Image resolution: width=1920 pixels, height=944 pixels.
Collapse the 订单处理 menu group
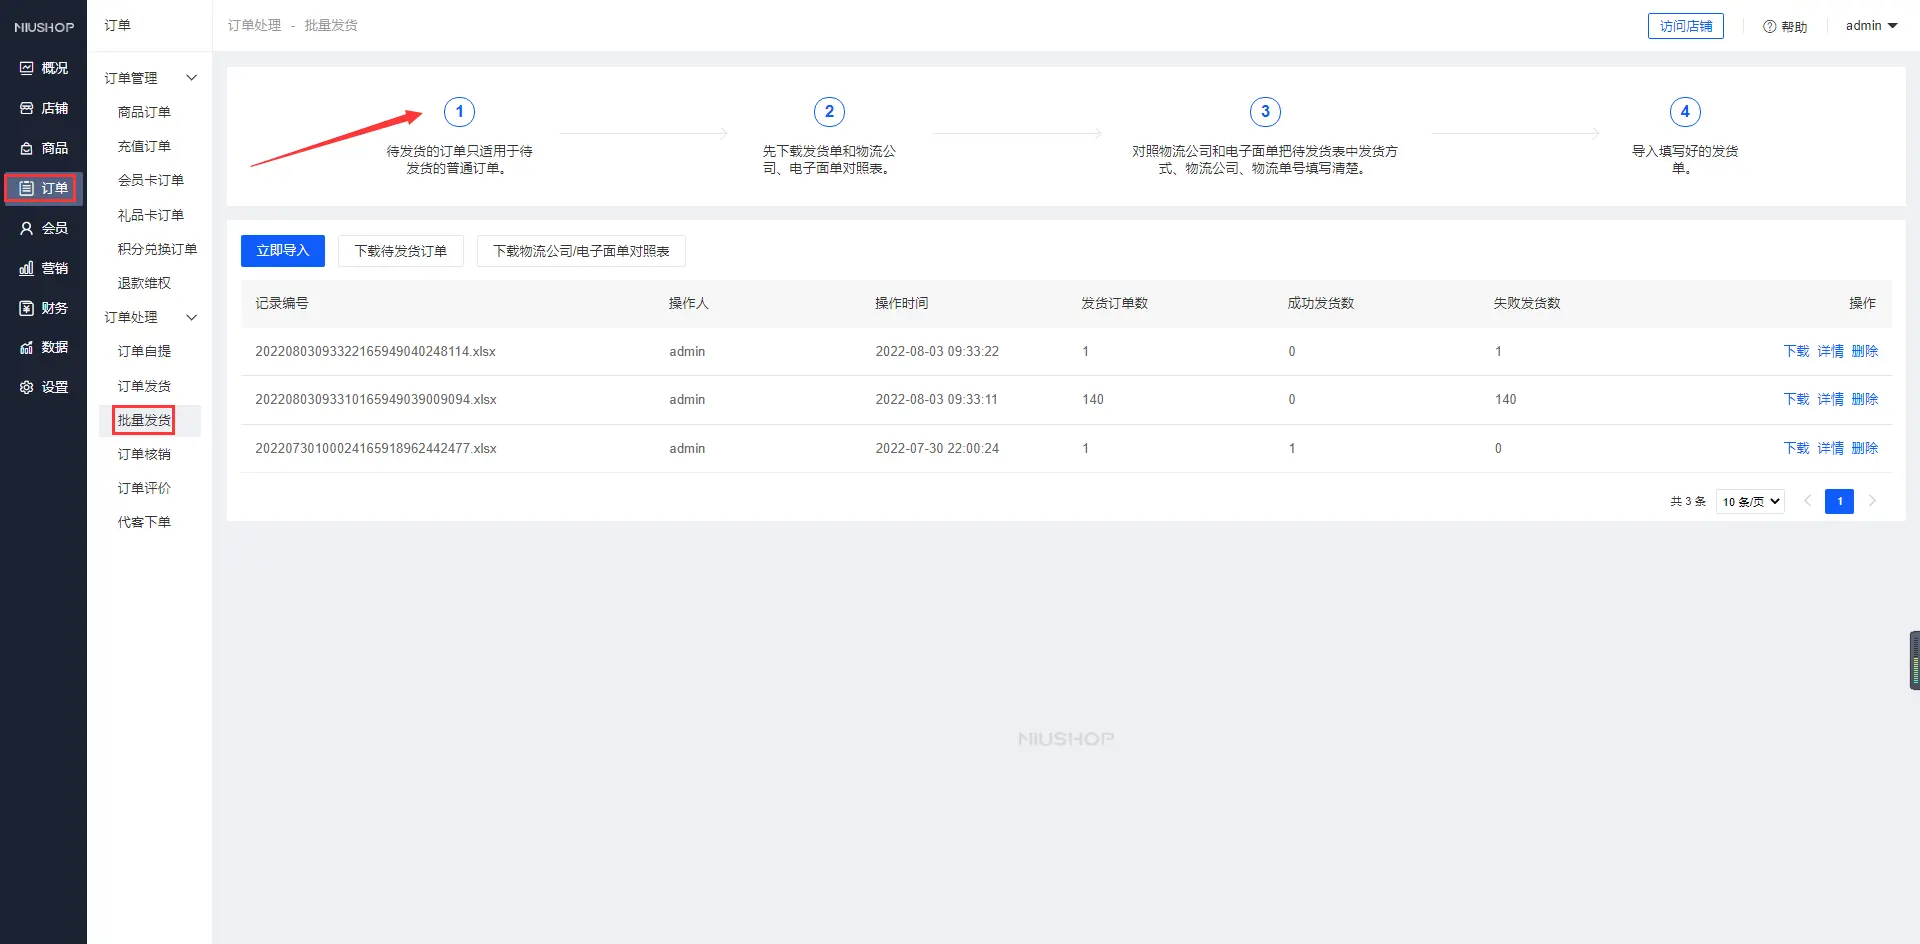[191, 317]
